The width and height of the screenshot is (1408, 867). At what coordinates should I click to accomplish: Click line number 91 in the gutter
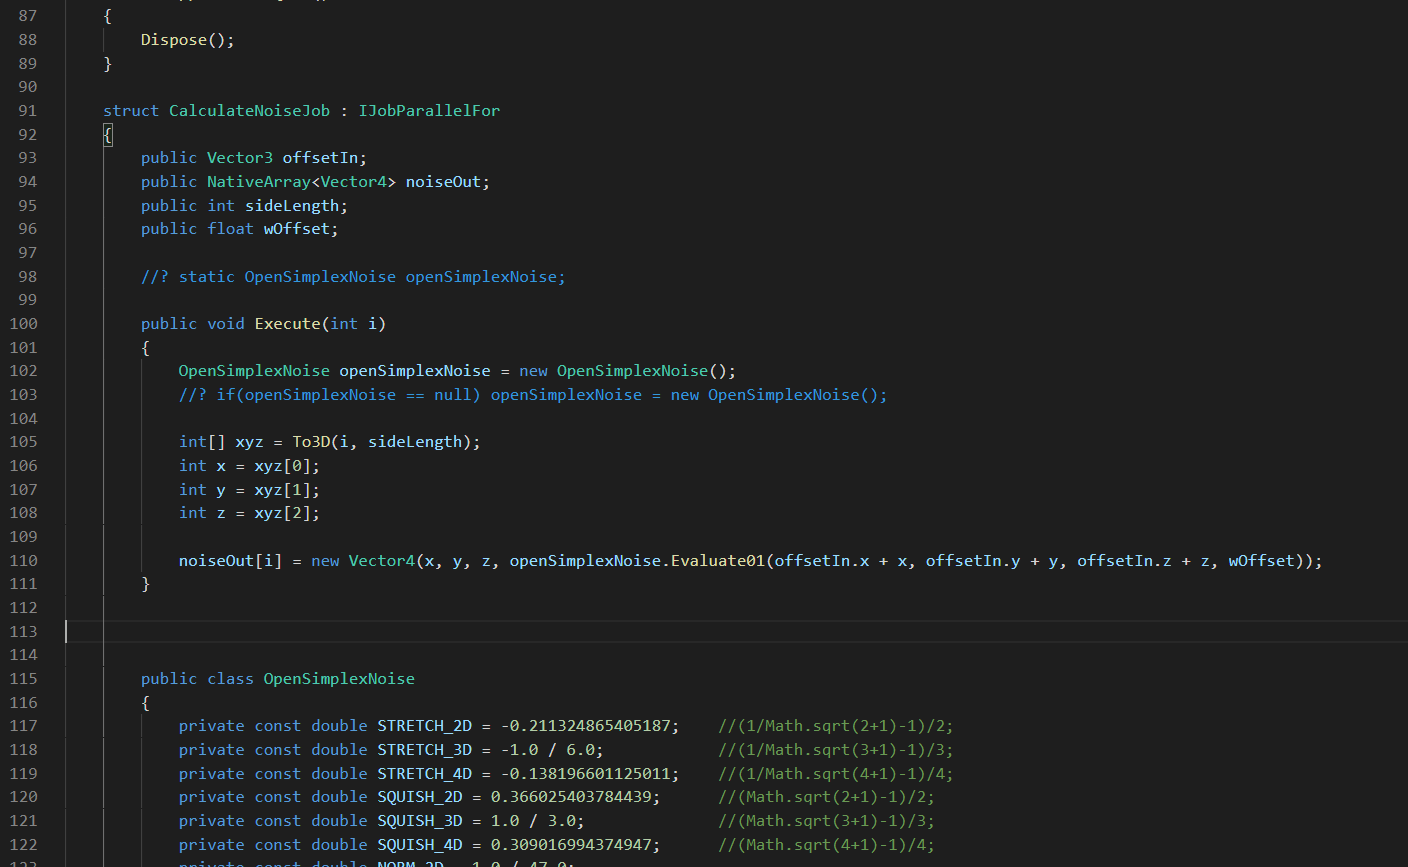coord(28,111)
